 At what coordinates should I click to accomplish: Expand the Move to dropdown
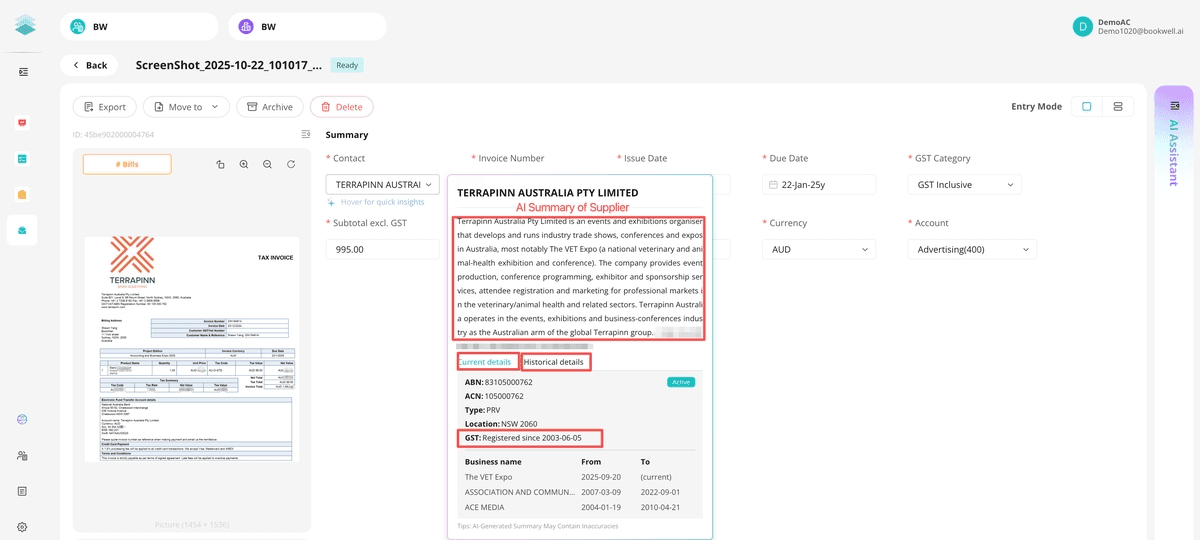186,107
